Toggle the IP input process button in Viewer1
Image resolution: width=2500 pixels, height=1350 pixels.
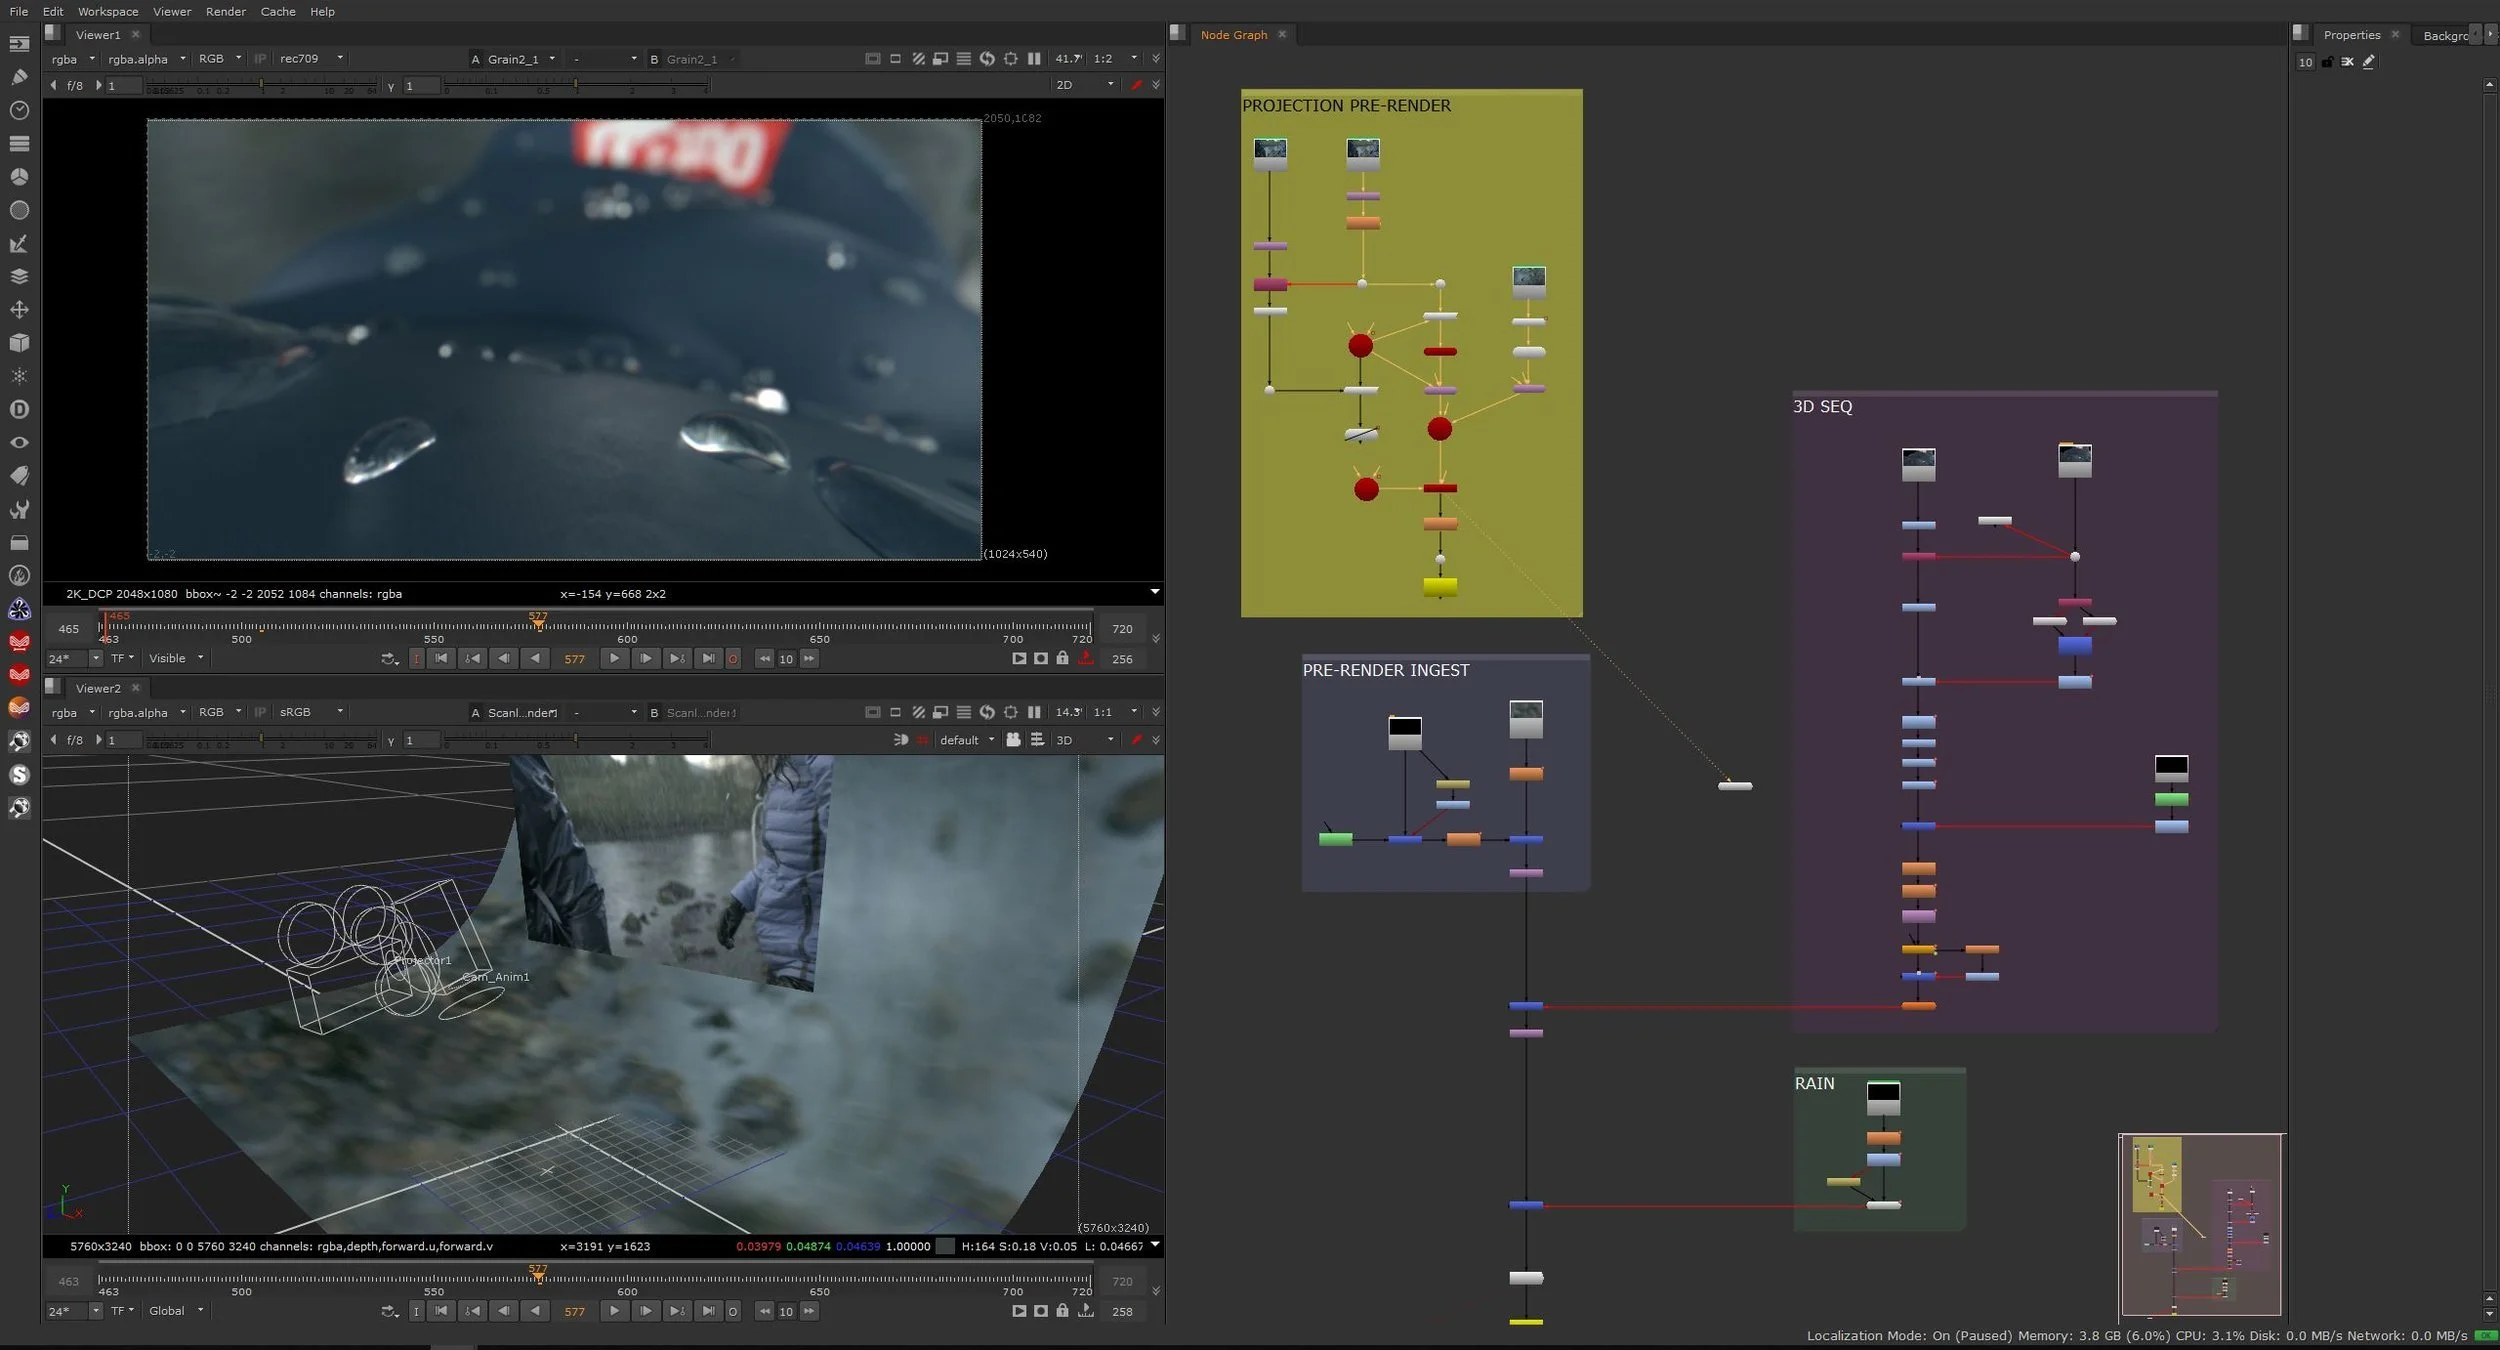pos(260,59)
